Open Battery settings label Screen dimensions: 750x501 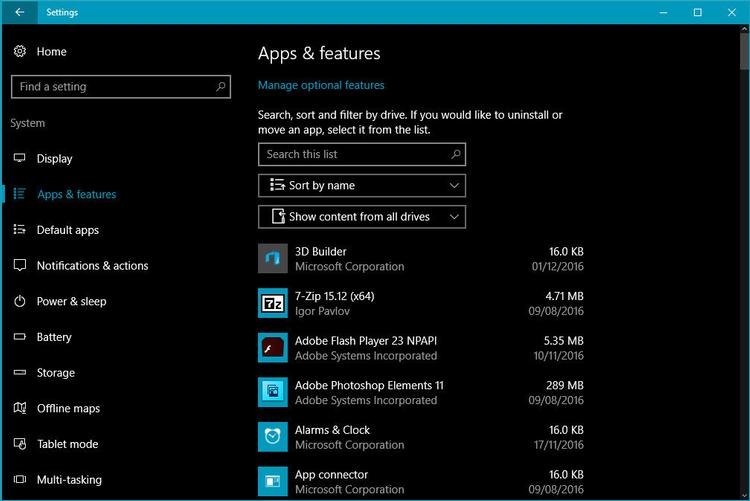tap(54, 337)
